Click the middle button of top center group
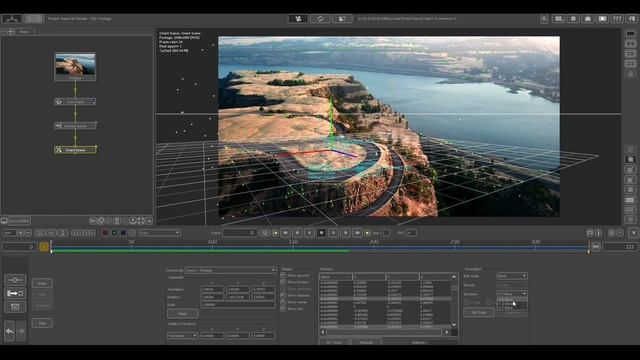640x360 pixels. [x=320, y=19]
